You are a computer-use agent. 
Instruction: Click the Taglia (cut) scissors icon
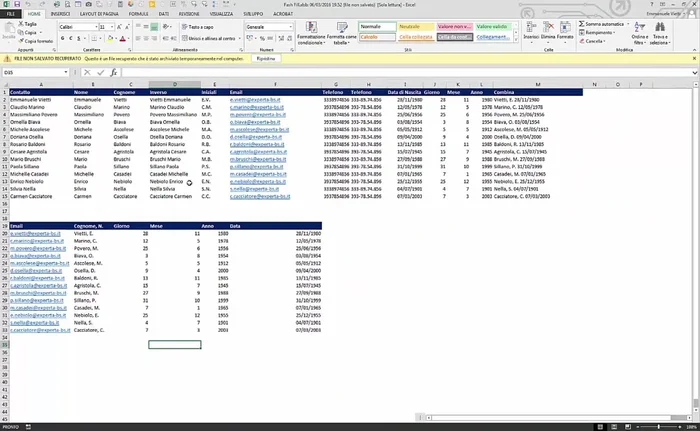22,24
